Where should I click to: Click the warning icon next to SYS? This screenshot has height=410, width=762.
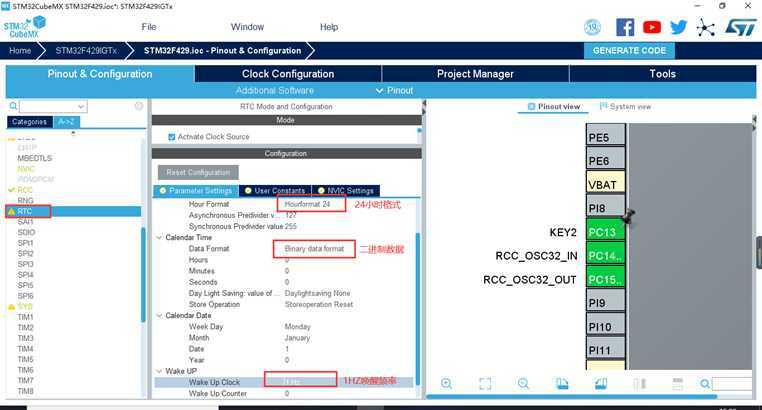pos(12,307)
